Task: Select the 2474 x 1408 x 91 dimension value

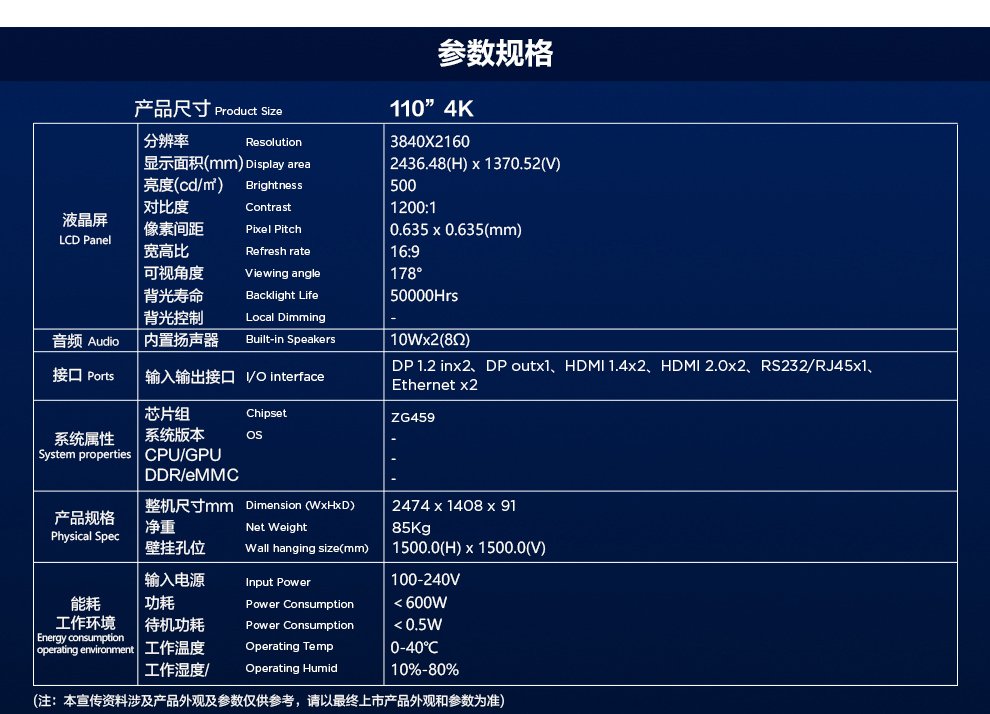Action: 454,506
